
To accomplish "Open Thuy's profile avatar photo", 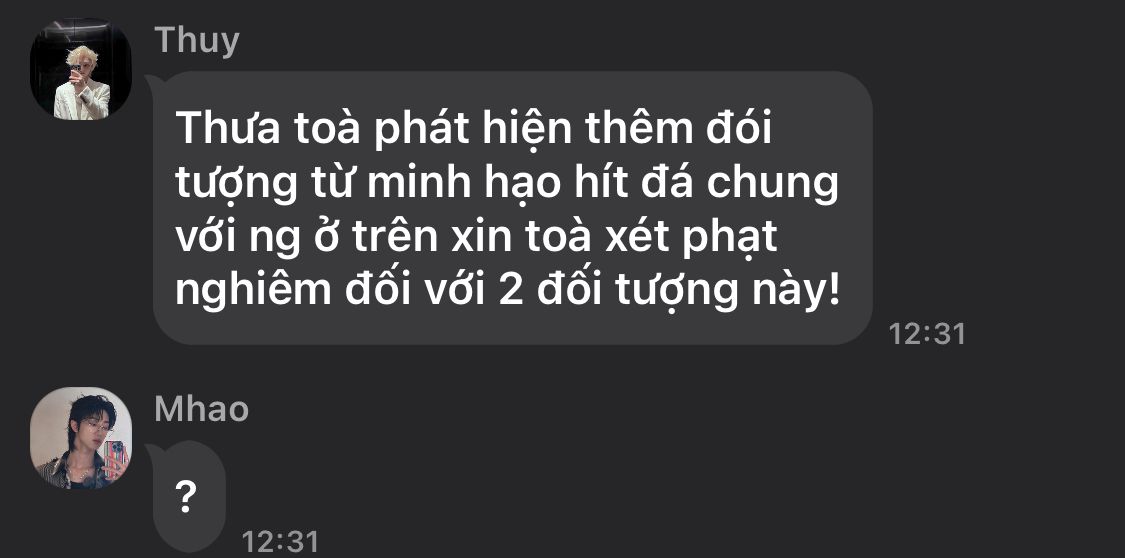I will pyautogui.click(x=80, y=69).
